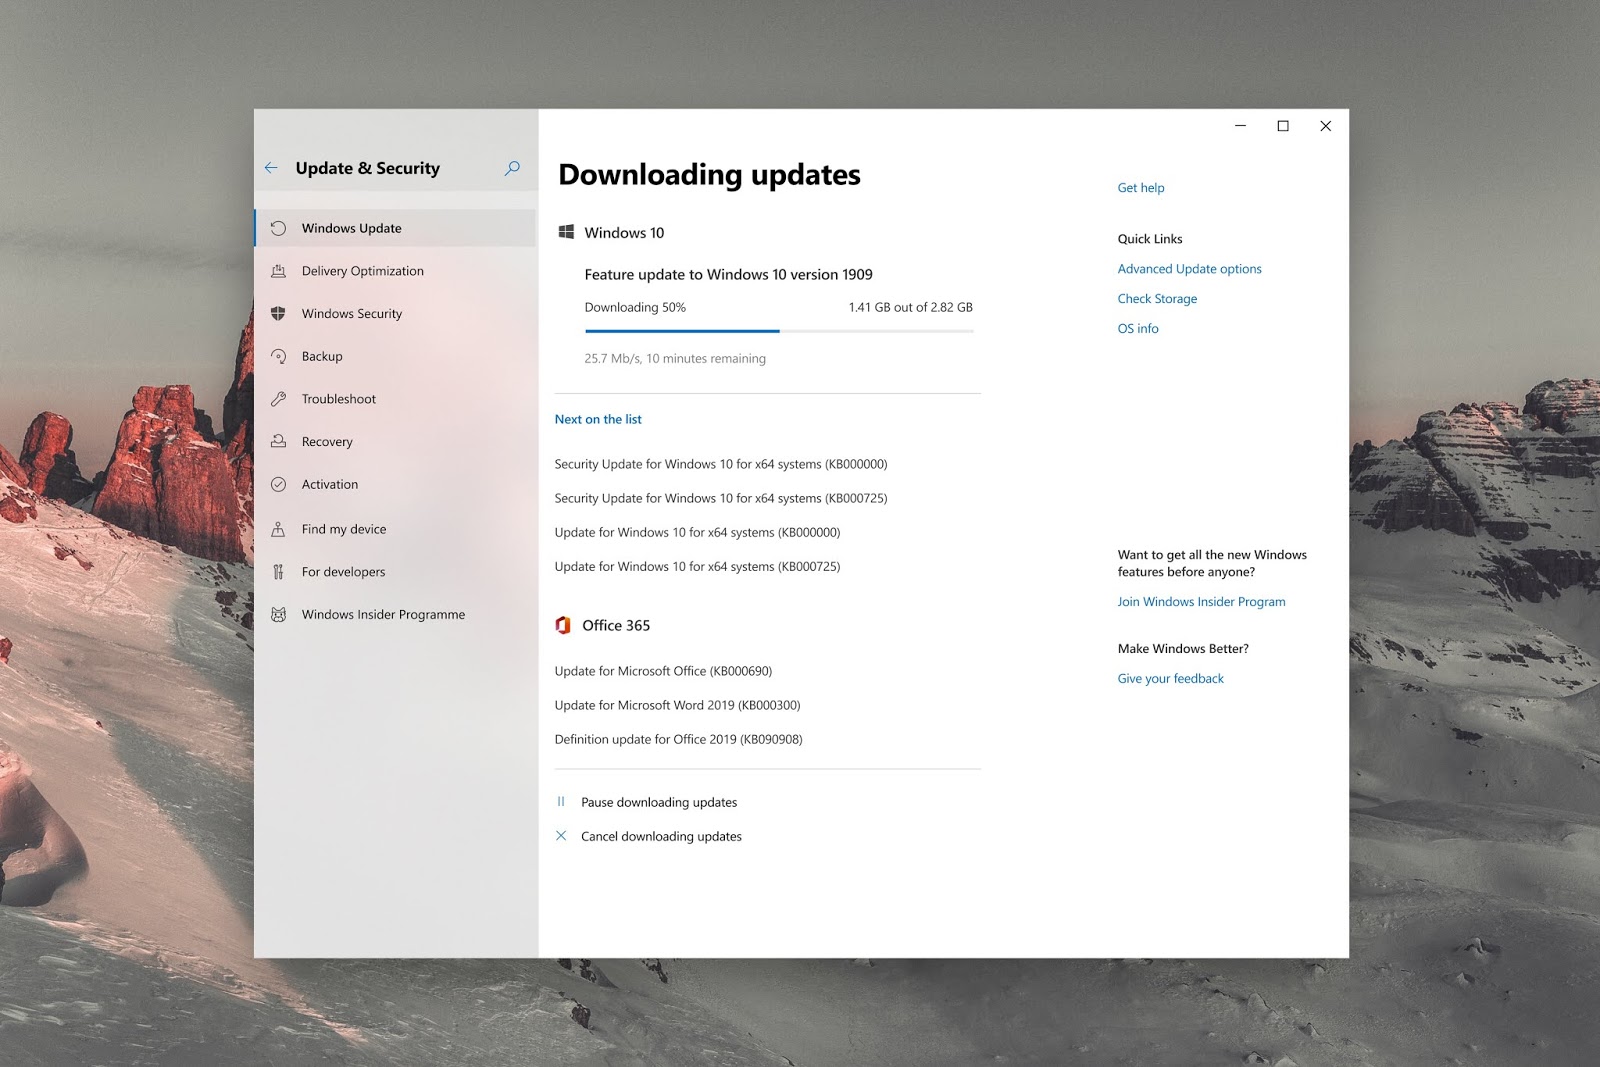Image resolution: width=1600 pixels, height=1067 pixels.
Task: Minimize the Settings window
Action: [1240, 126]
